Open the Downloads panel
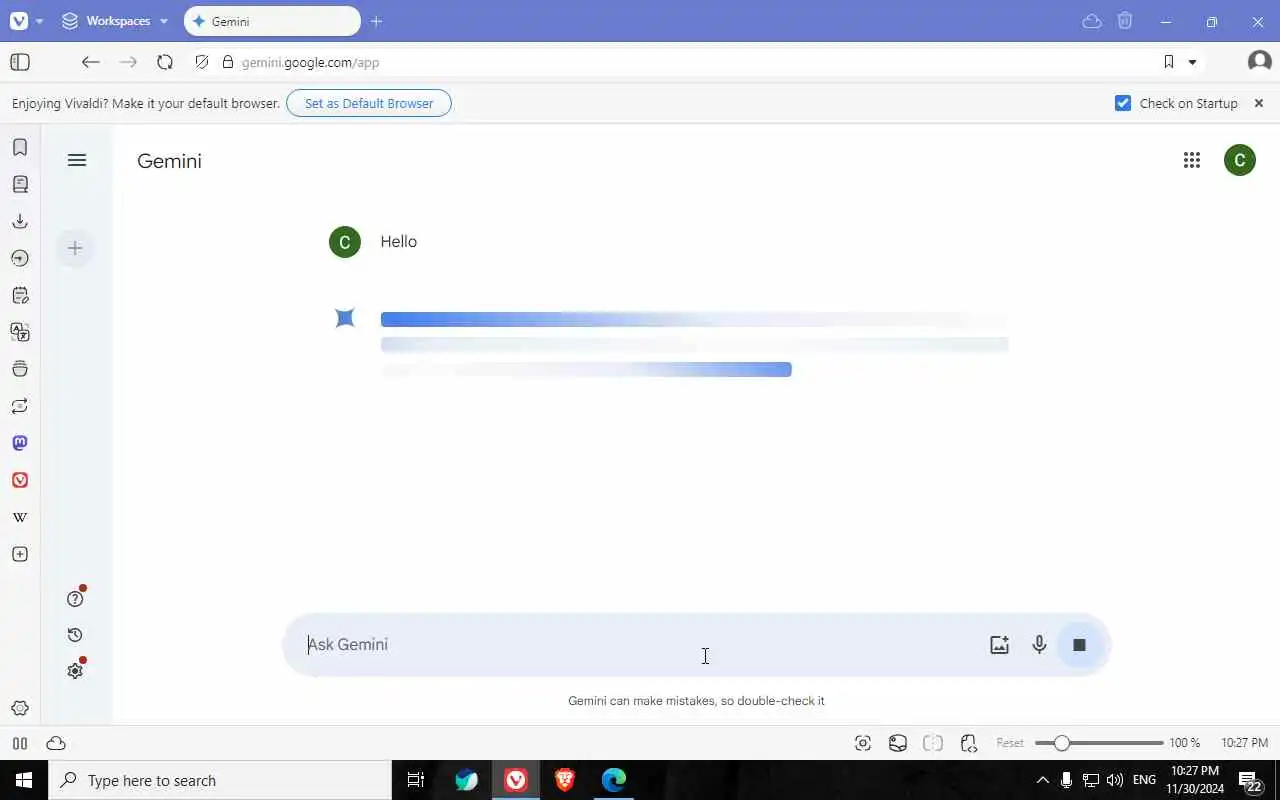 click(x=20, y=221)
